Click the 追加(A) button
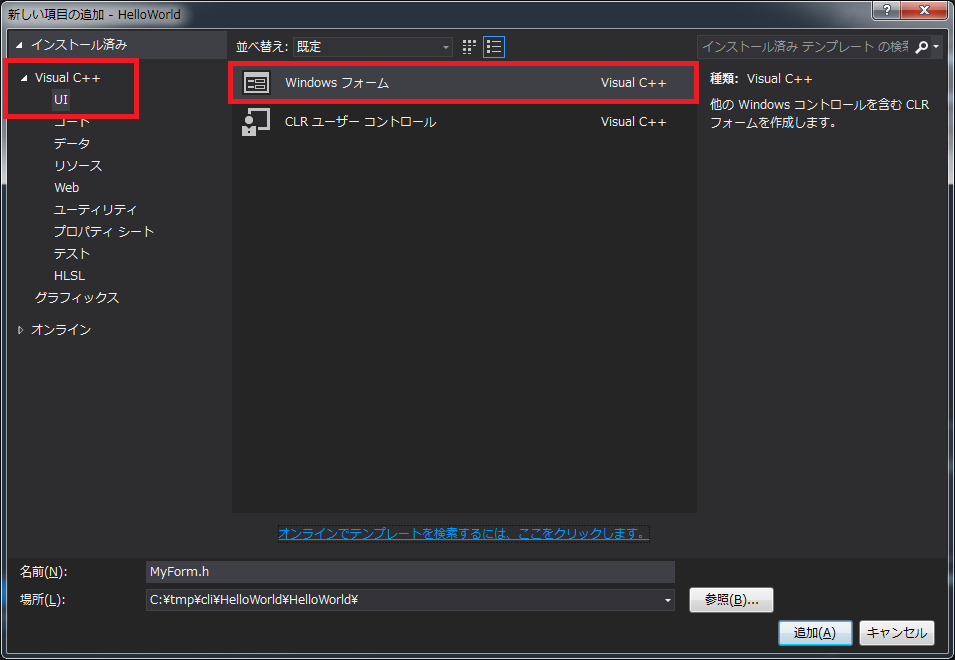The width and height of the screenshot is (955, 660). pyautogui.click(x=815, y=633)
